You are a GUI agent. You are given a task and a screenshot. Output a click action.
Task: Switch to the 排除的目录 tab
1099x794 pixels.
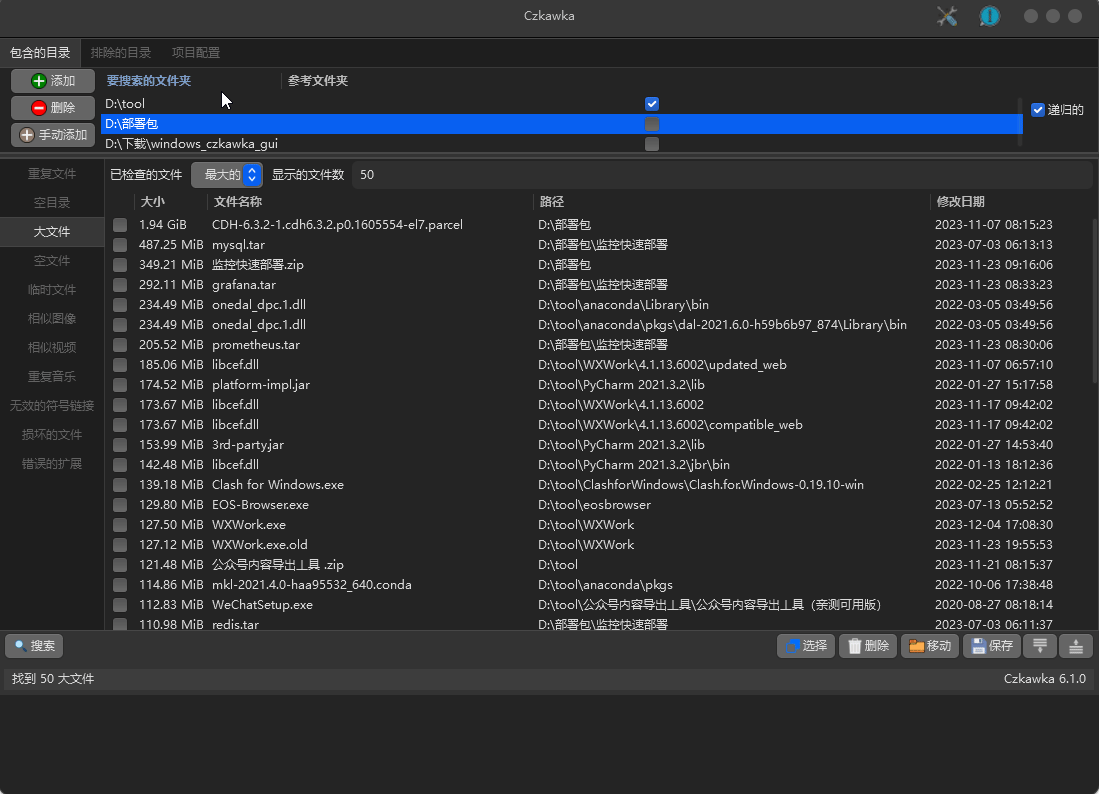pyautogui.click(x=121, y=53)
